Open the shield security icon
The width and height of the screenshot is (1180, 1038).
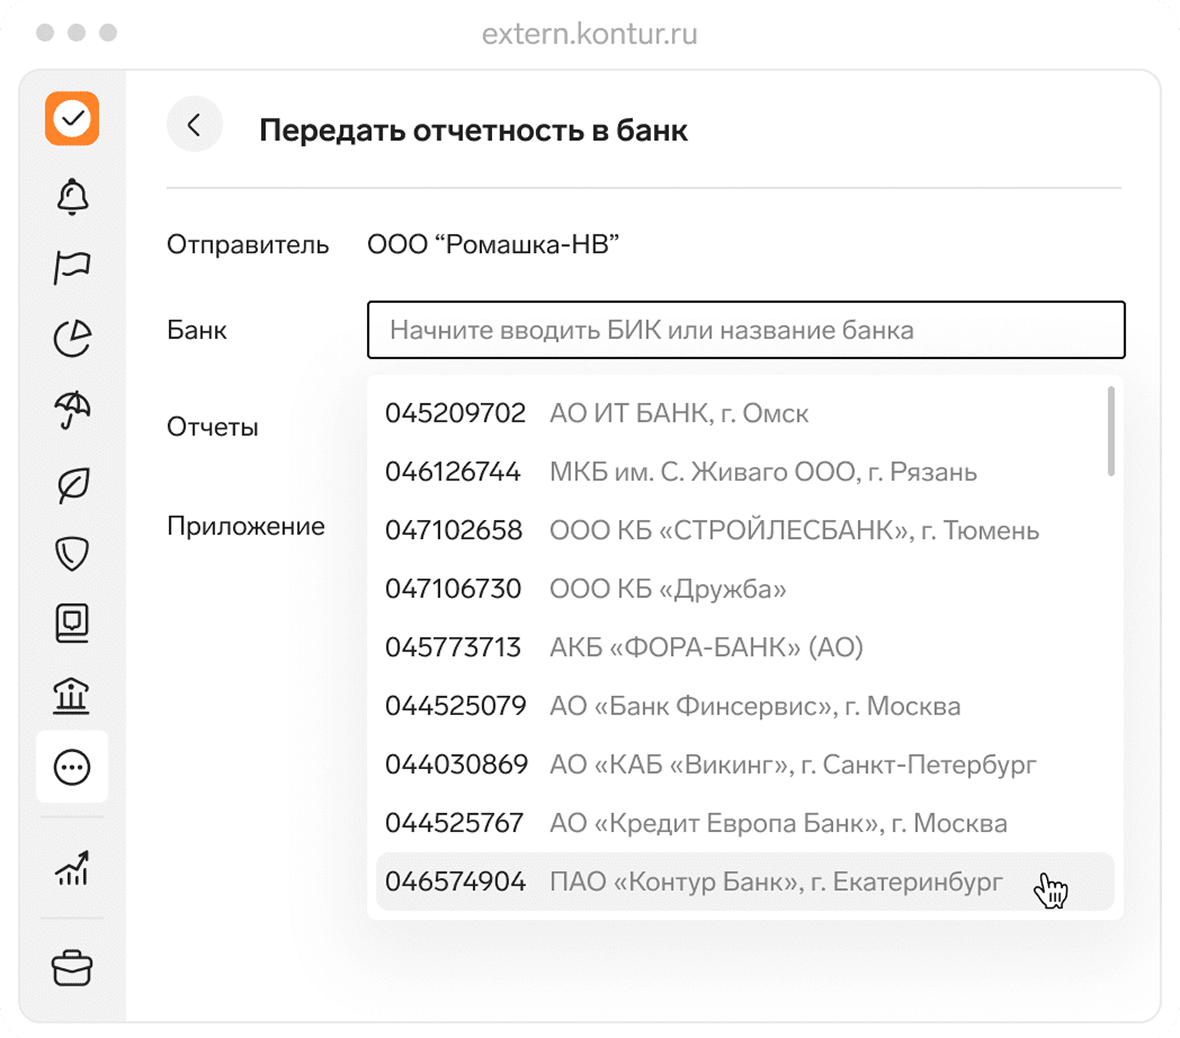(70, 552)
